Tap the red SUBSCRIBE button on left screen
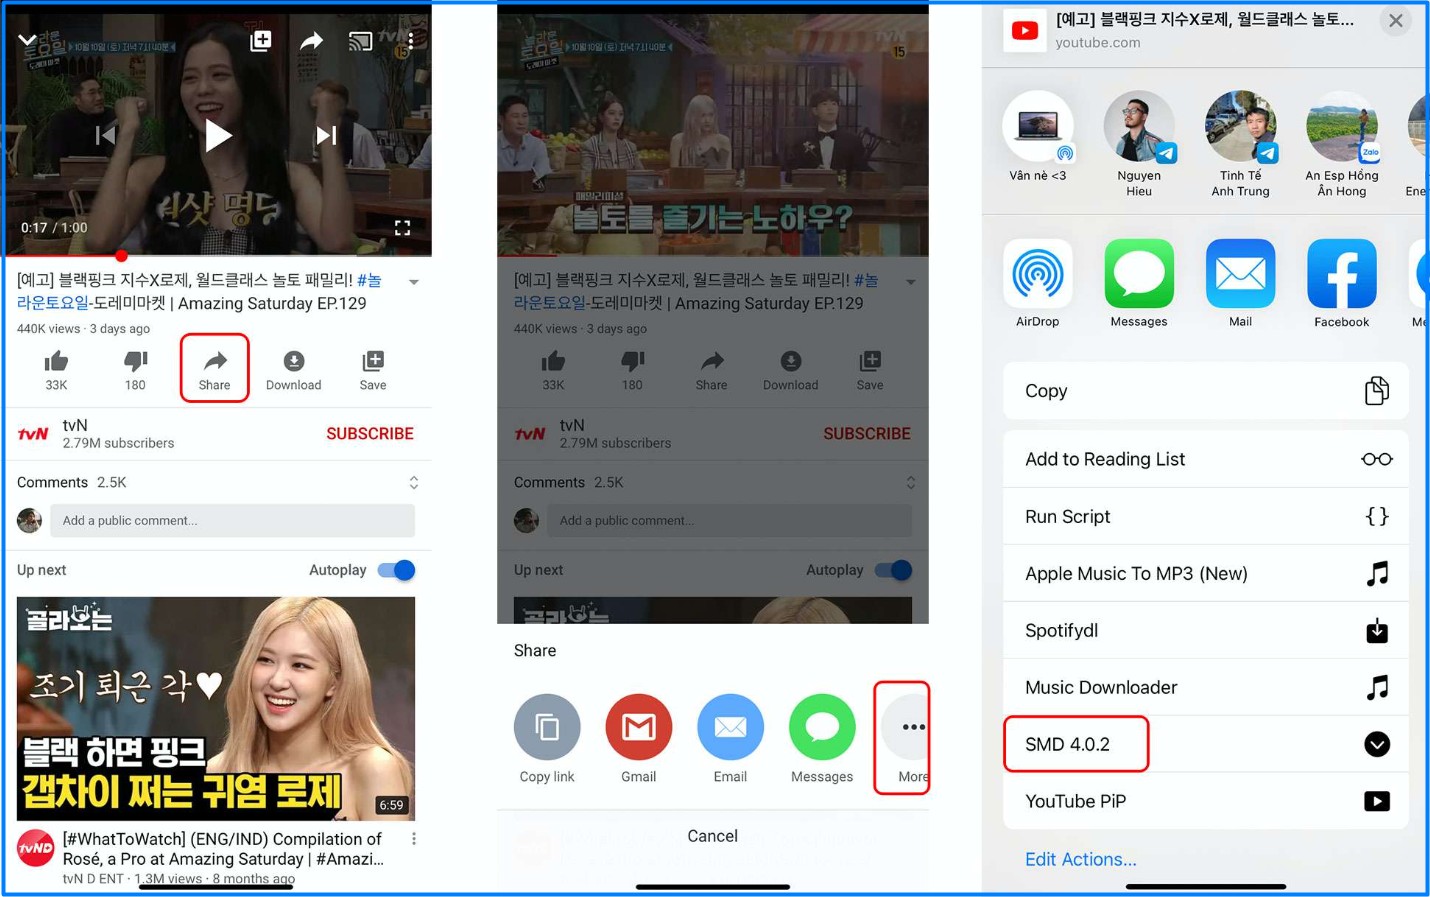Image resolution: width=1430 pixels, height=897 pixels. click(x=369, y=434)
